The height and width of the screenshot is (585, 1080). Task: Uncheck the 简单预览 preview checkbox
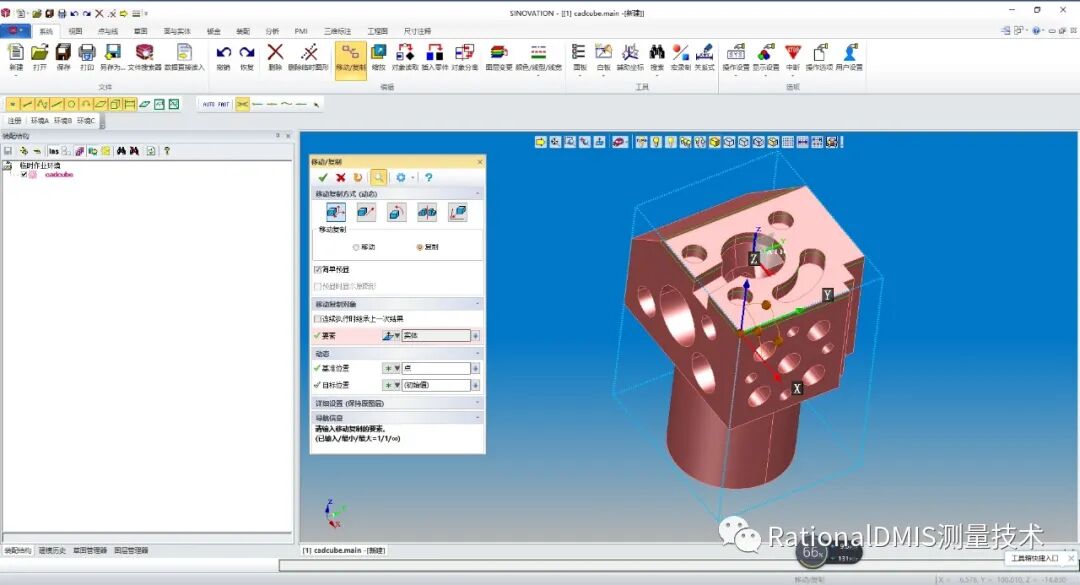(317, 268)
